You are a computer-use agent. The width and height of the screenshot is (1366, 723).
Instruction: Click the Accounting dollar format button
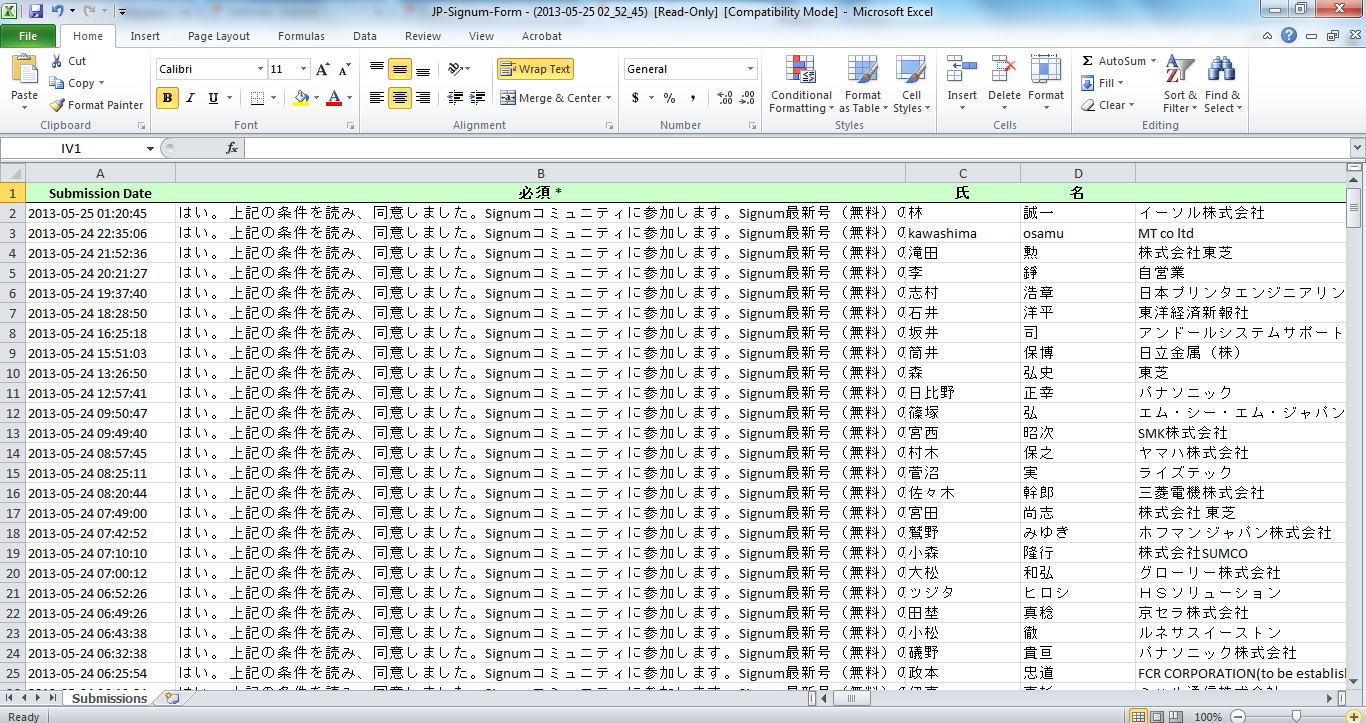(635, 98)
